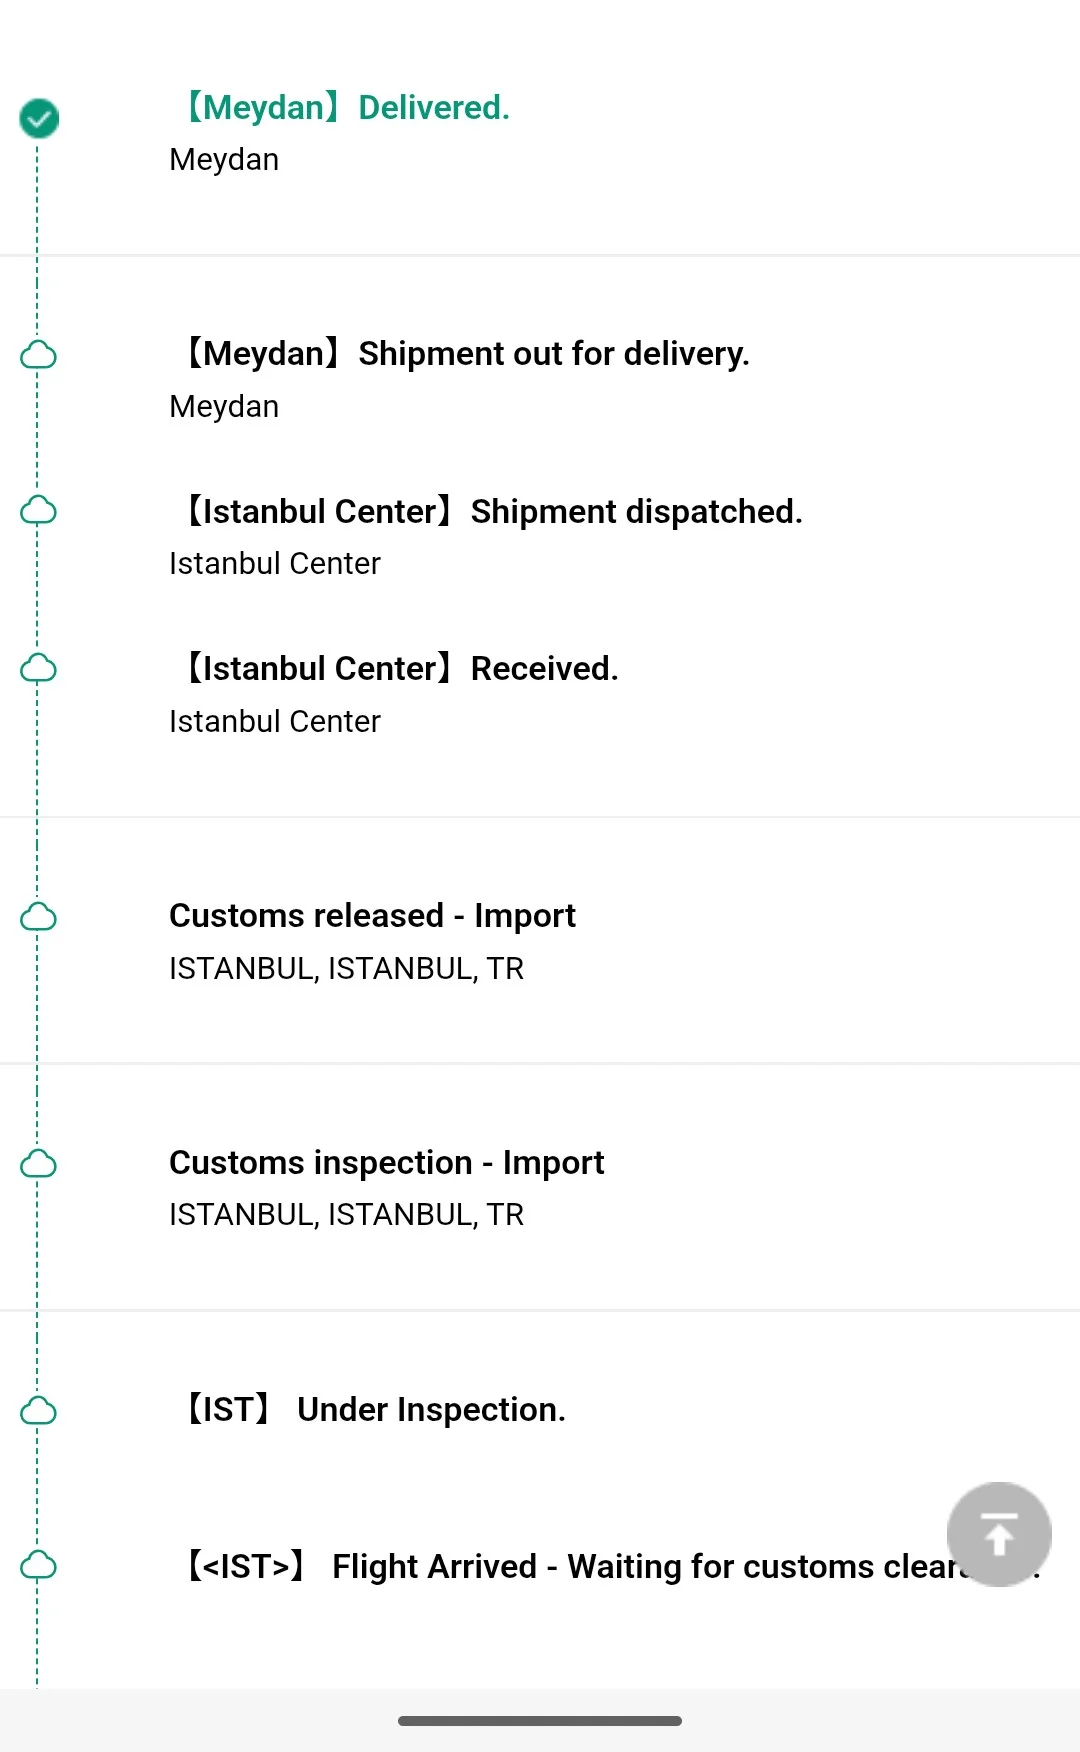Click the cloud marker beside Shipment out for delivery
The width and height of the screenshot is (1080, 1752).
point(39,355)
